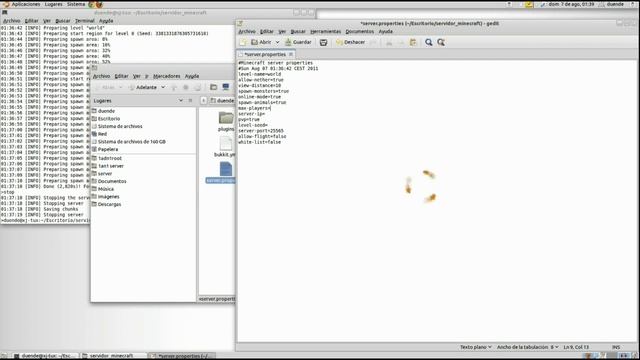640x360 pixels.
Task: Open Papelera in the sidebar
Action: point(108,149)
